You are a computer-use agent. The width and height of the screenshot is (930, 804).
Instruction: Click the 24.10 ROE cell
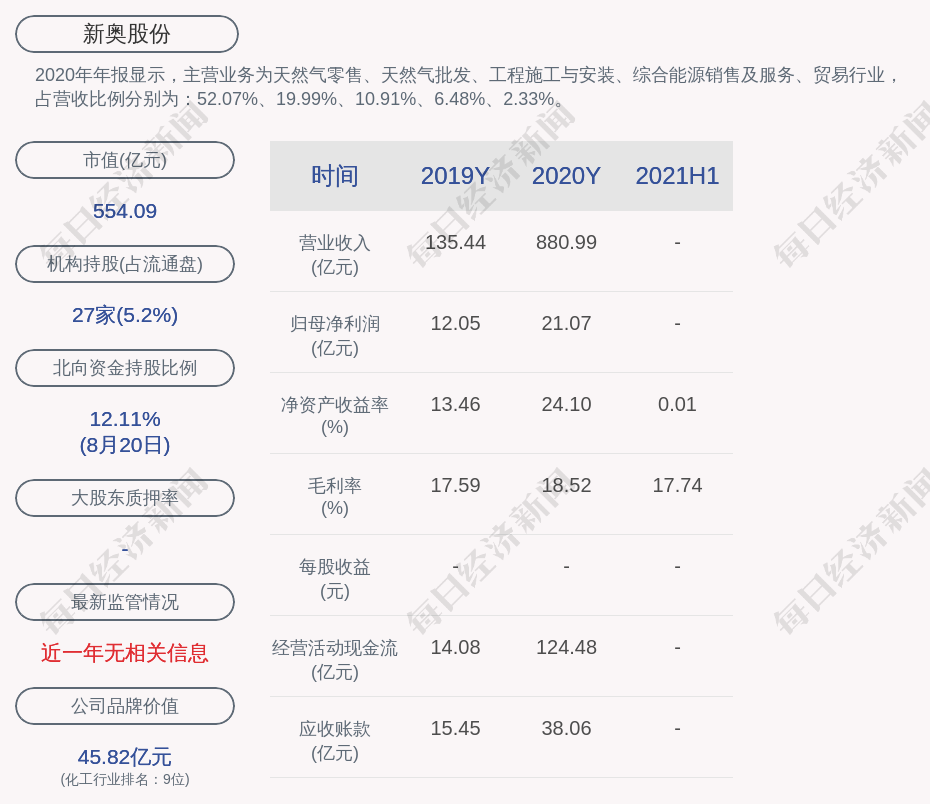566,404
